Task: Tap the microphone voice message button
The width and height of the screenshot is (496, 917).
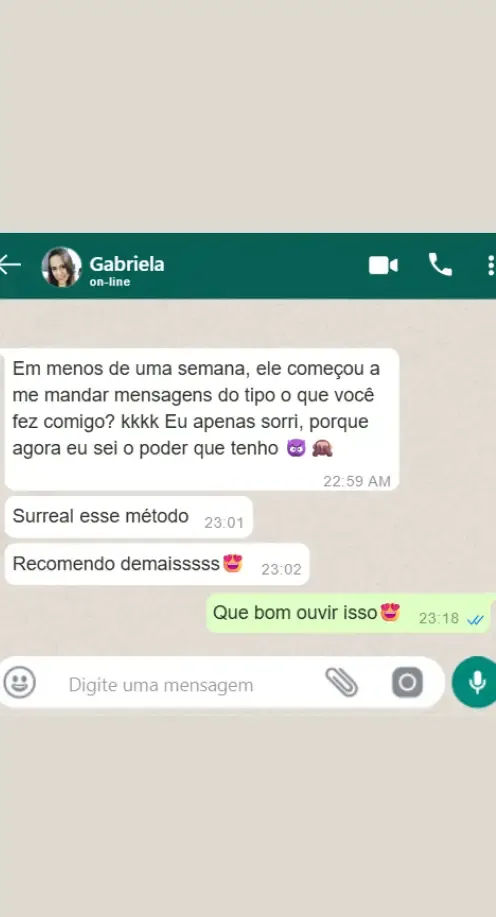Action: [476, 682]
